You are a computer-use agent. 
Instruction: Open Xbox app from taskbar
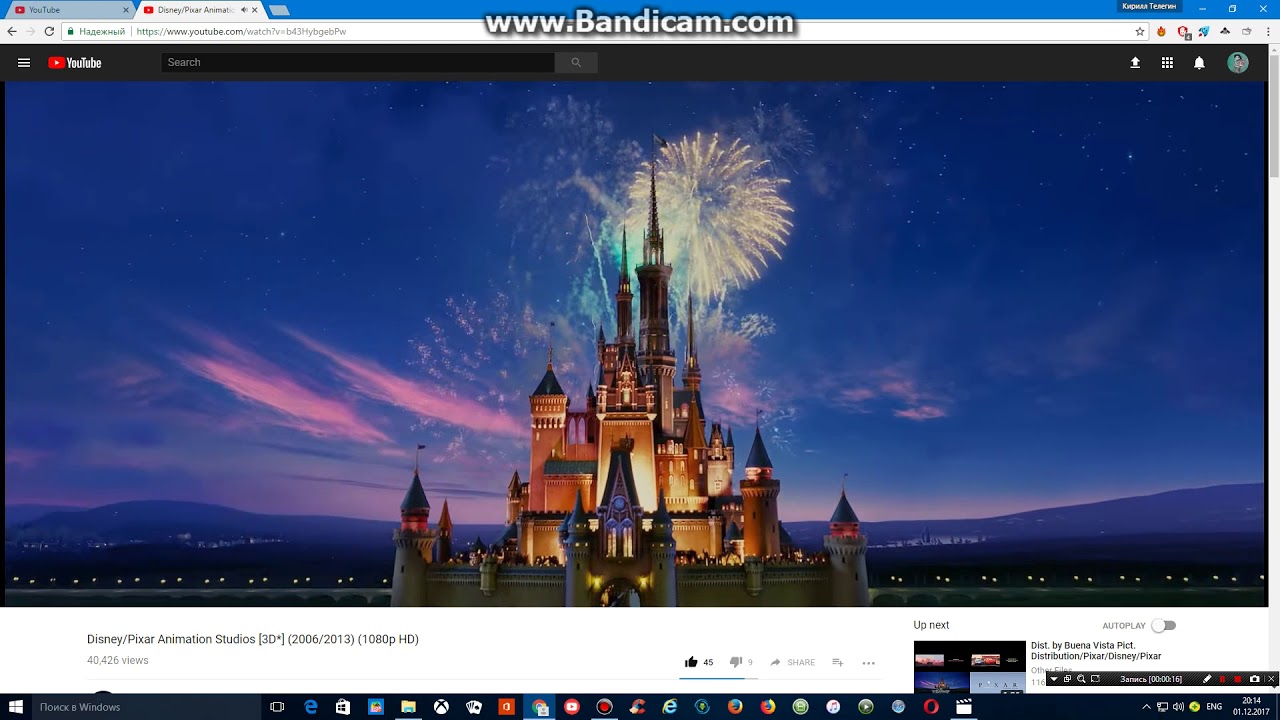click(x=441, y=707)
